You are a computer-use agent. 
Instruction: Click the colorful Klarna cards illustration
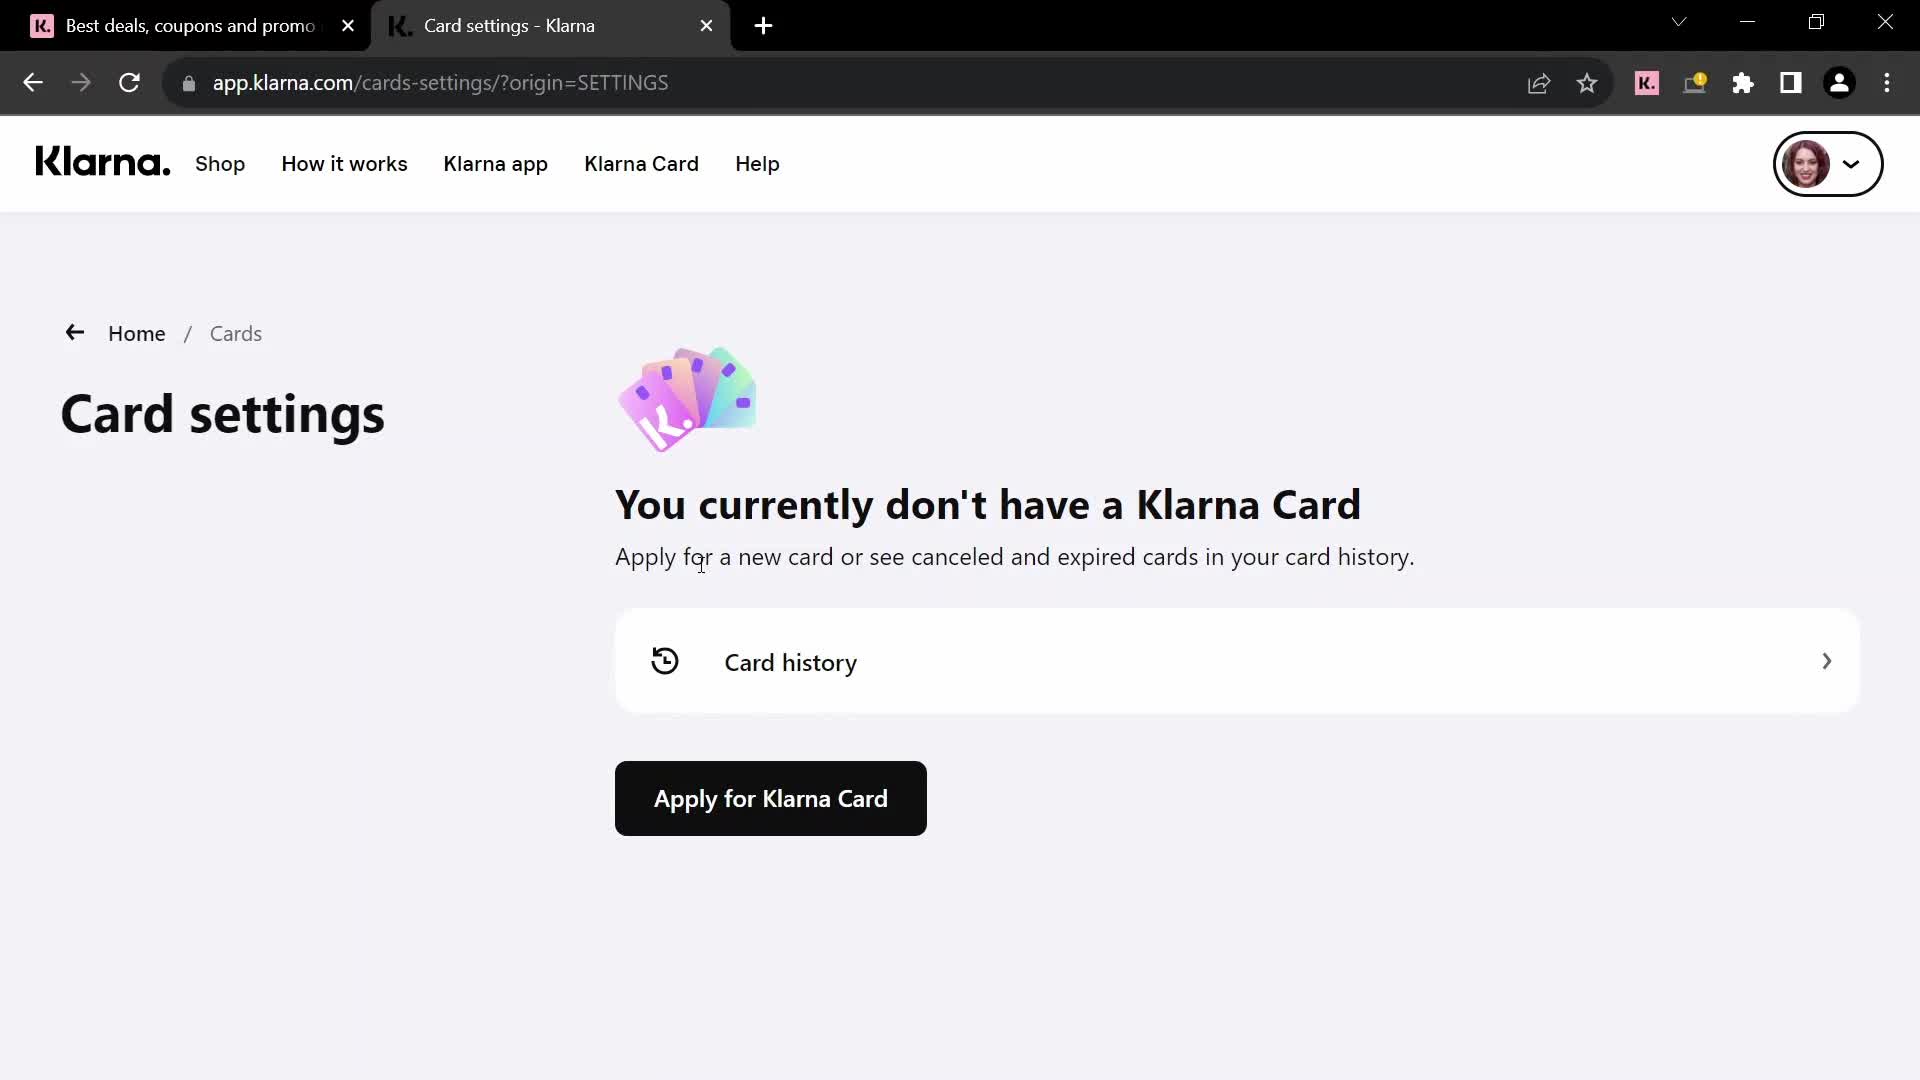point(688,399)
